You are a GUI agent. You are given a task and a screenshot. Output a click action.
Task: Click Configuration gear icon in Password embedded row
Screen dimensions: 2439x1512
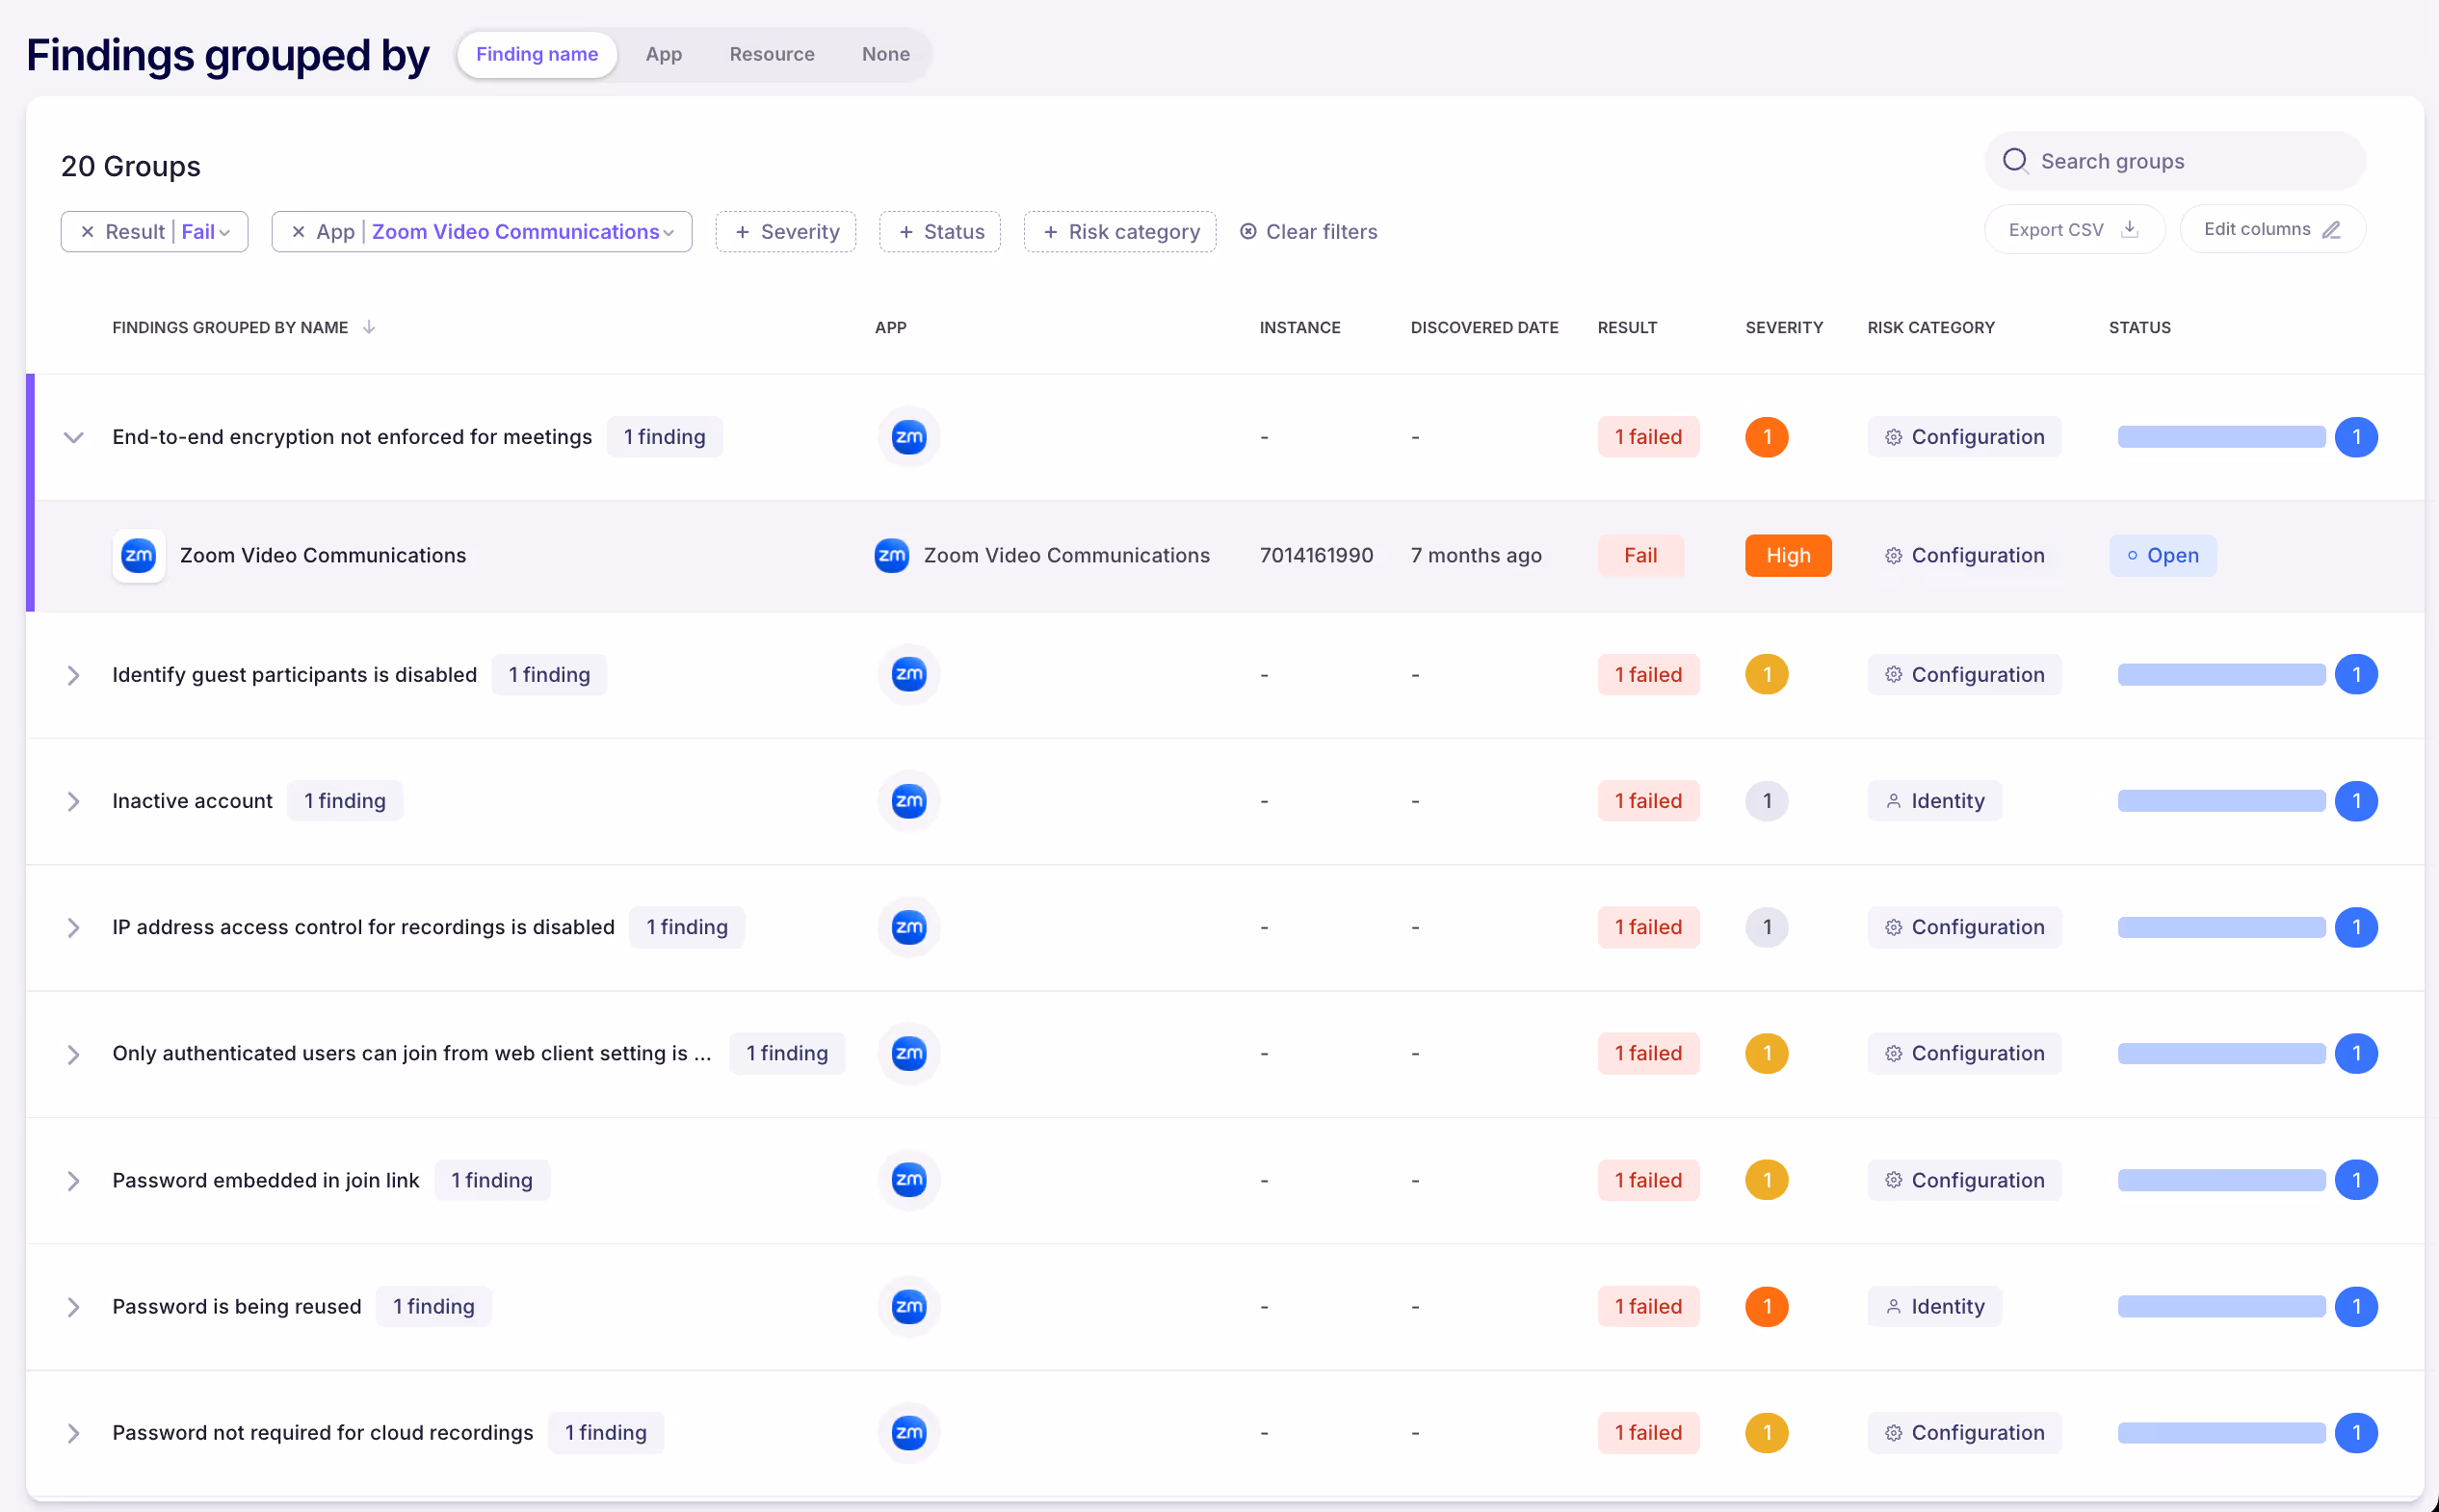[x=1893, y=1180]
